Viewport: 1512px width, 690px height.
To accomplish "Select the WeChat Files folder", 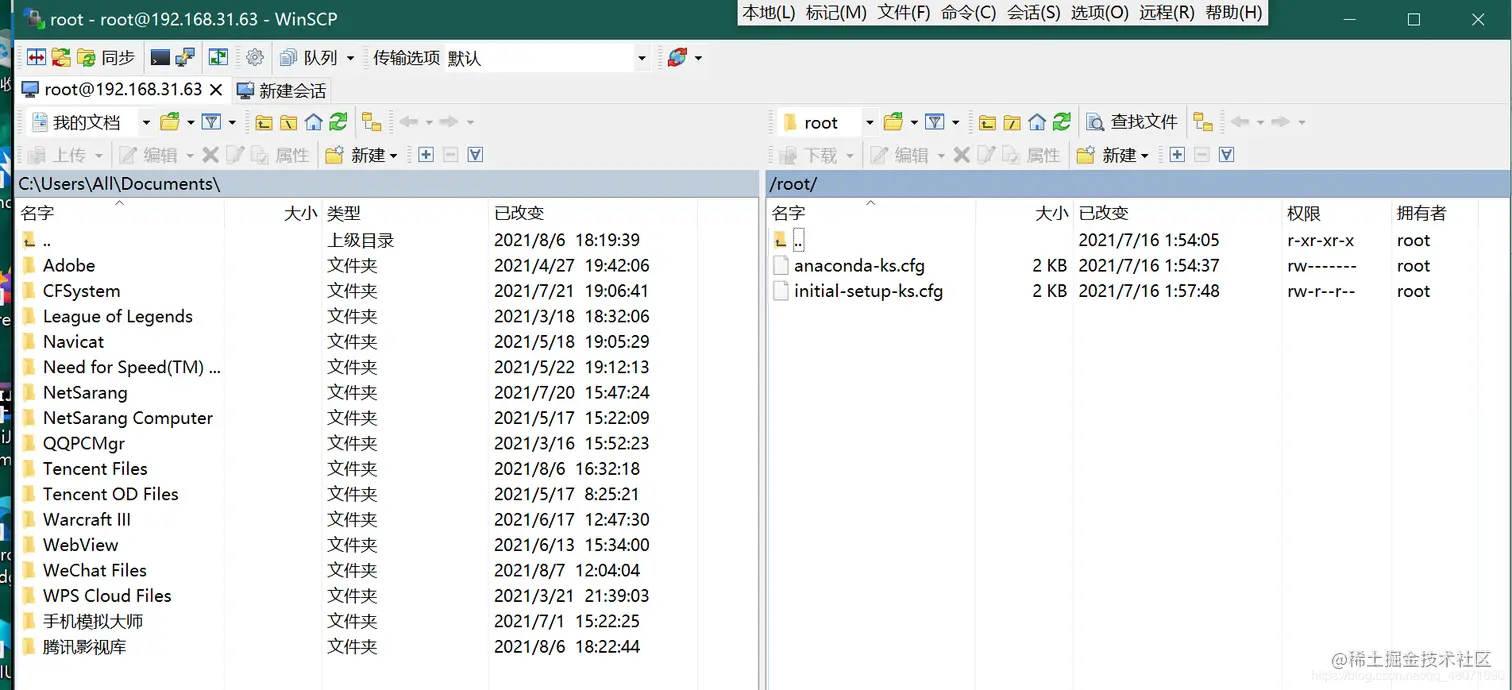I will coord(94,570).
